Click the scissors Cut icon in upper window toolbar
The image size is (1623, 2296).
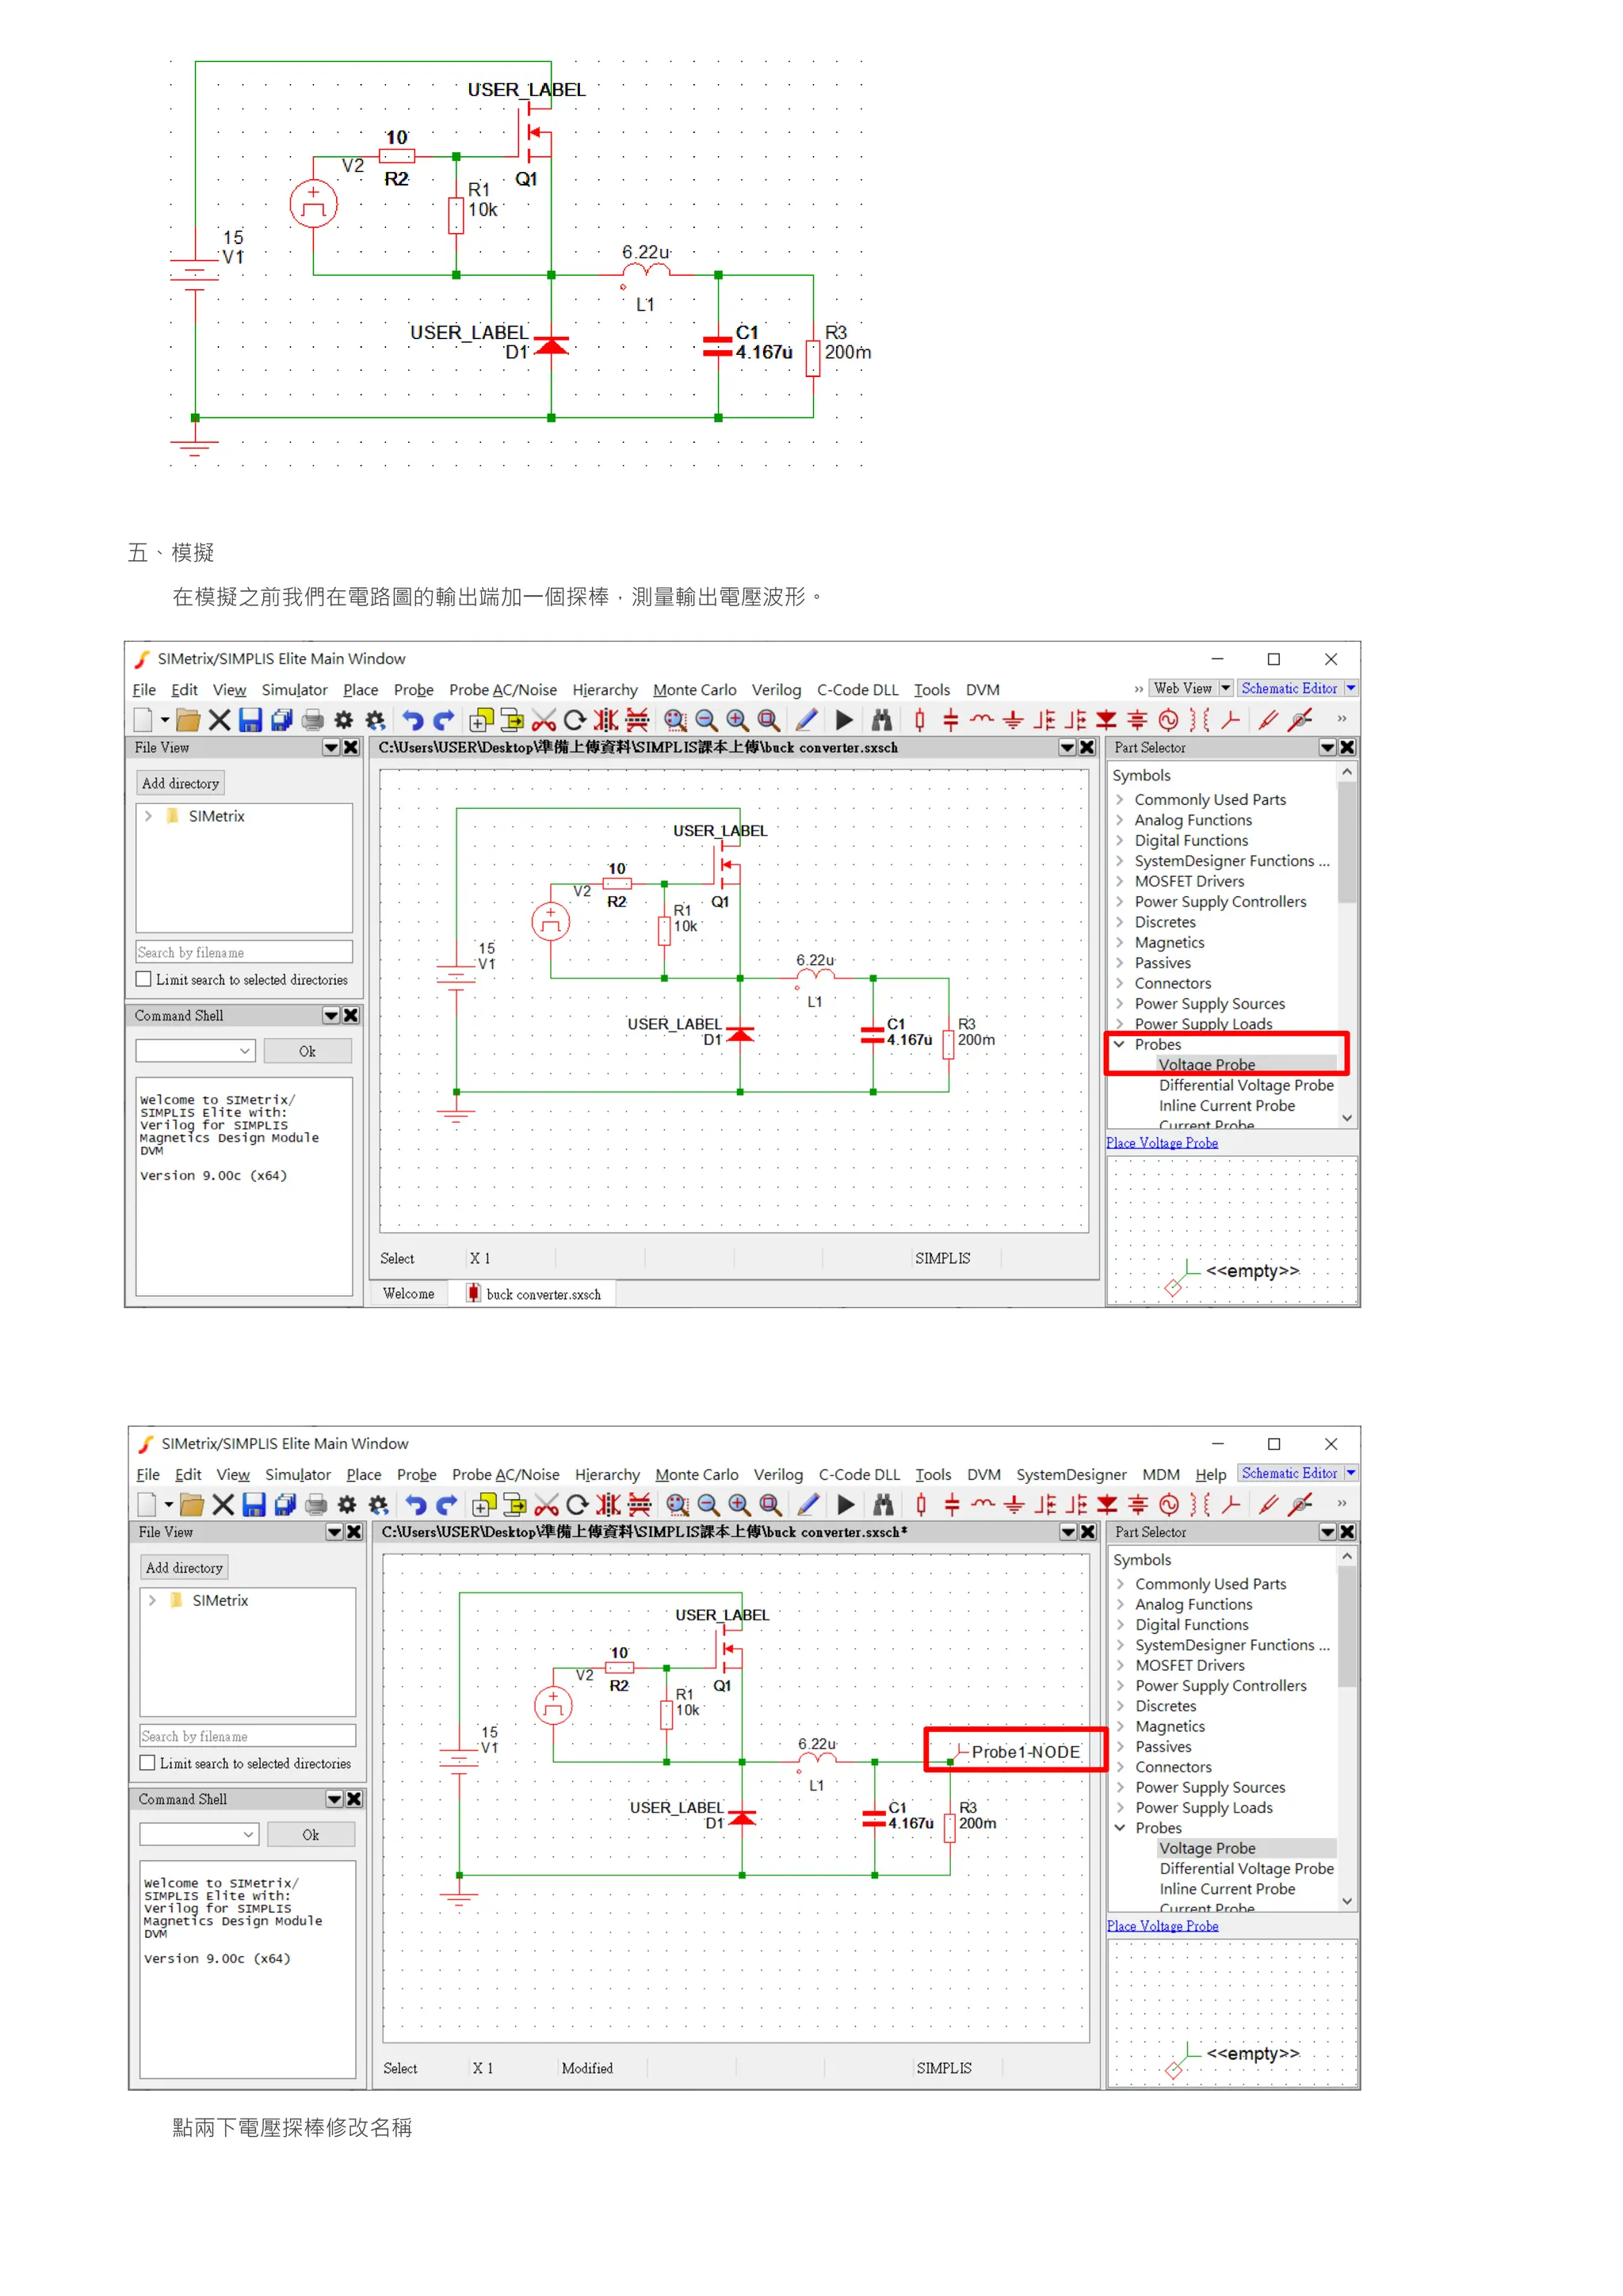[x=544, y=720]
